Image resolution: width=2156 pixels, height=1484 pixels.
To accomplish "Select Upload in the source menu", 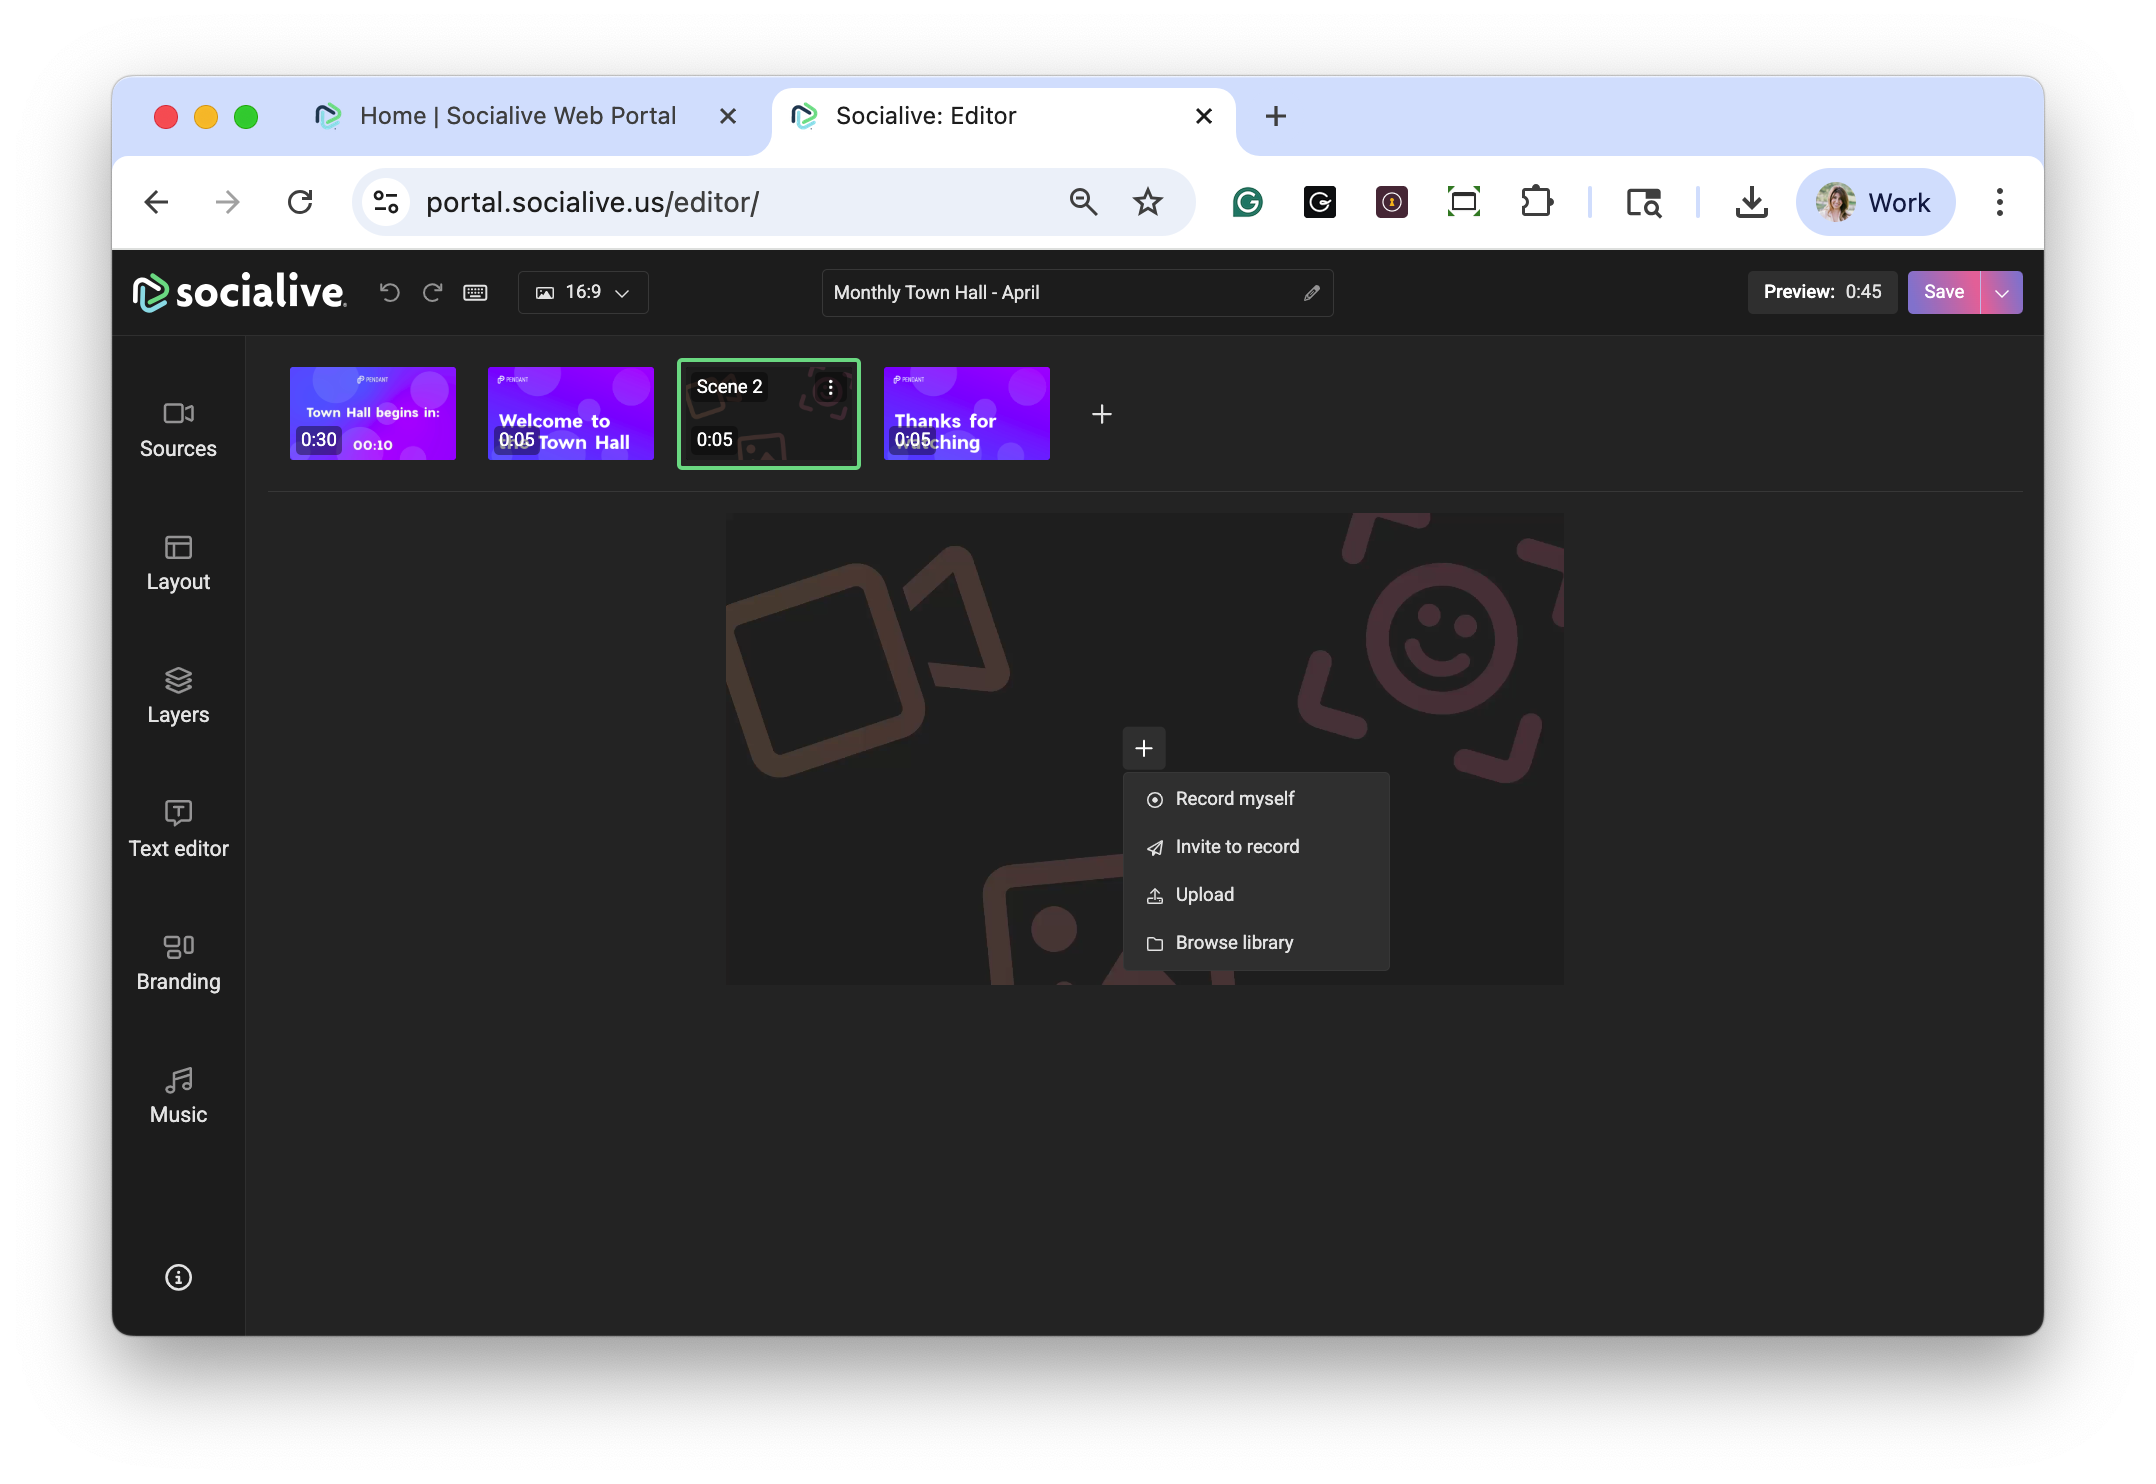I will [1204, 895].
